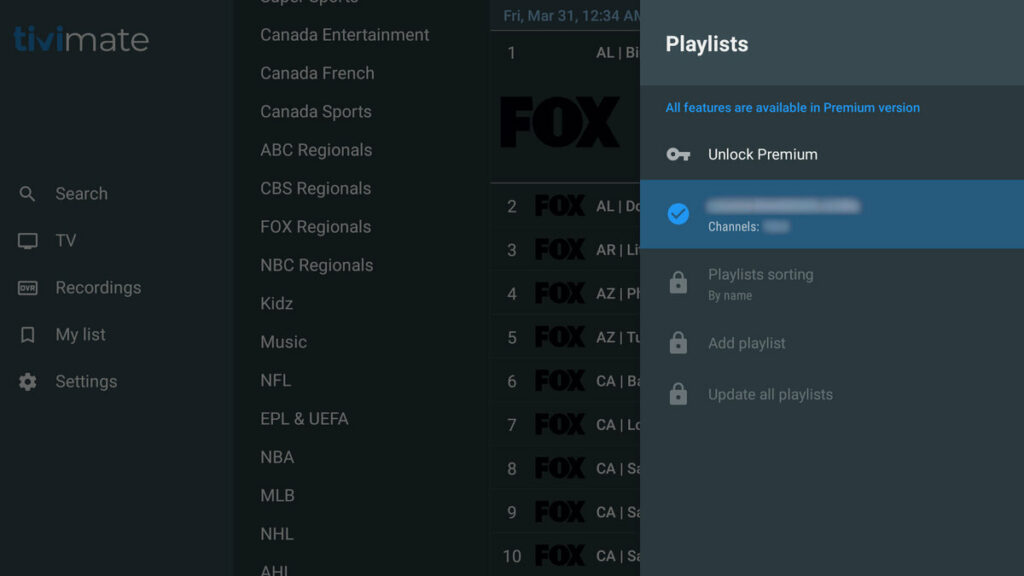Click the FOX logo on channel 6
Viewport: 1024px width, 576px height.
pos(560,381)
